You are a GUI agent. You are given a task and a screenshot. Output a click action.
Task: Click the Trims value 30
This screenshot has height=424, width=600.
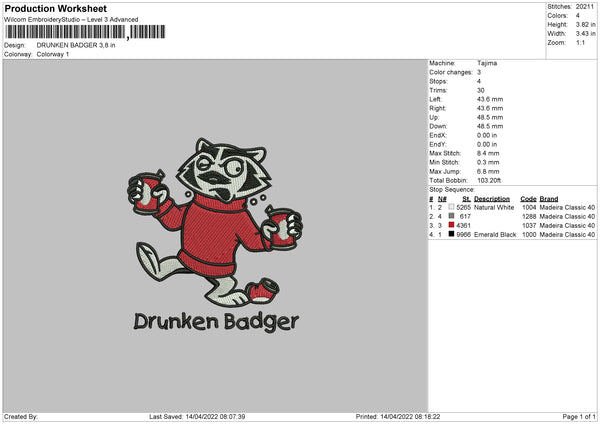click(x=481, y=90)
